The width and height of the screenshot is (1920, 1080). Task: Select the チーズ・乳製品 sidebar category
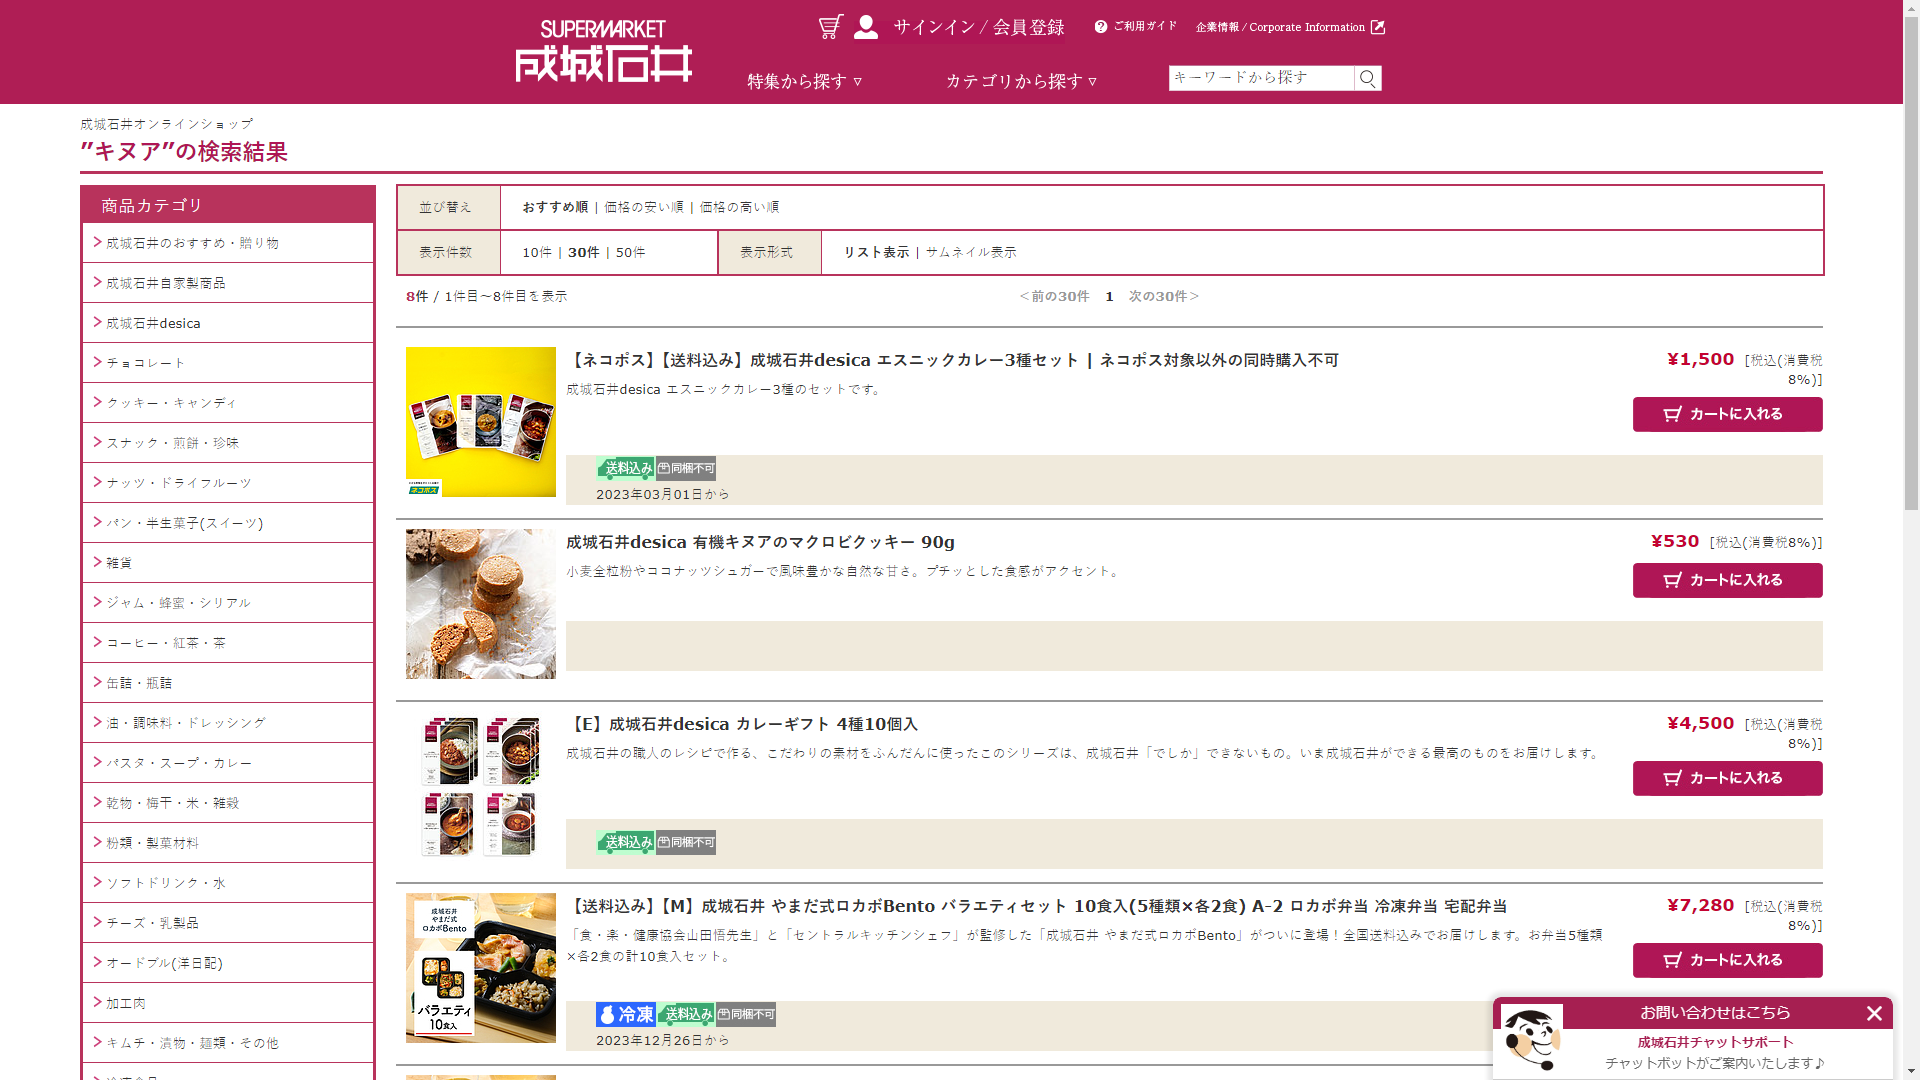152,923
